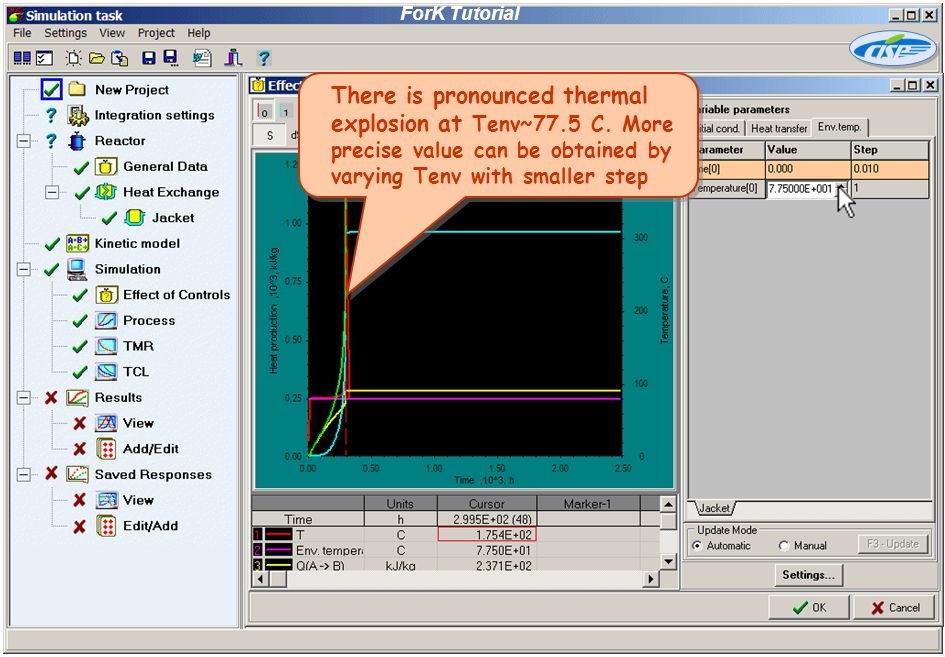Click the checklist window toolbar icon
This screenshot has width=945, height=657.
coord(45,58)
